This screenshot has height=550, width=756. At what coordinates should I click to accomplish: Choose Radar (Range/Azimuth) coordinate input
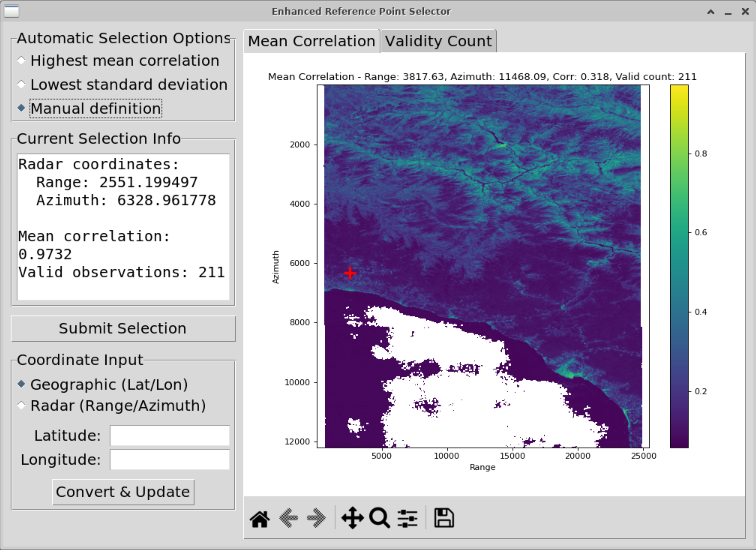[x=112, y=406]
